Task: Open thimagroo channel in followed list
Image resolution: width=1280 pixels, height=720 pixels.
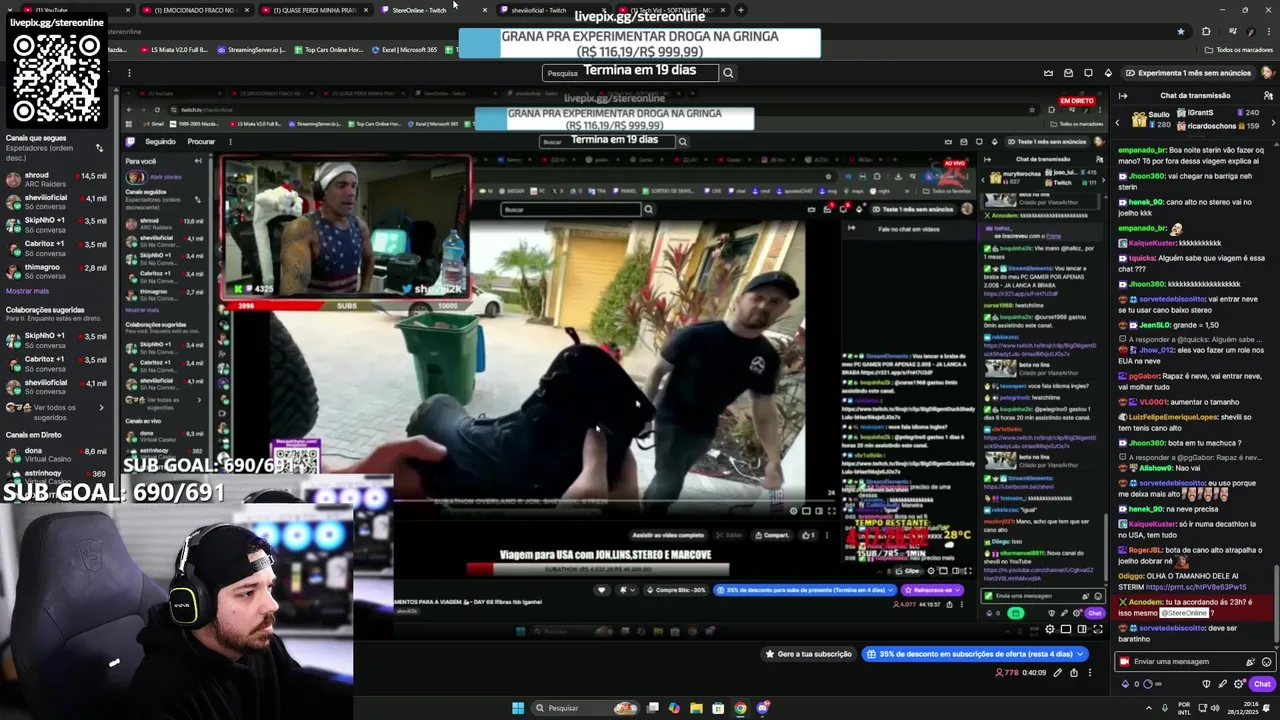Action: tap(54, 271)
